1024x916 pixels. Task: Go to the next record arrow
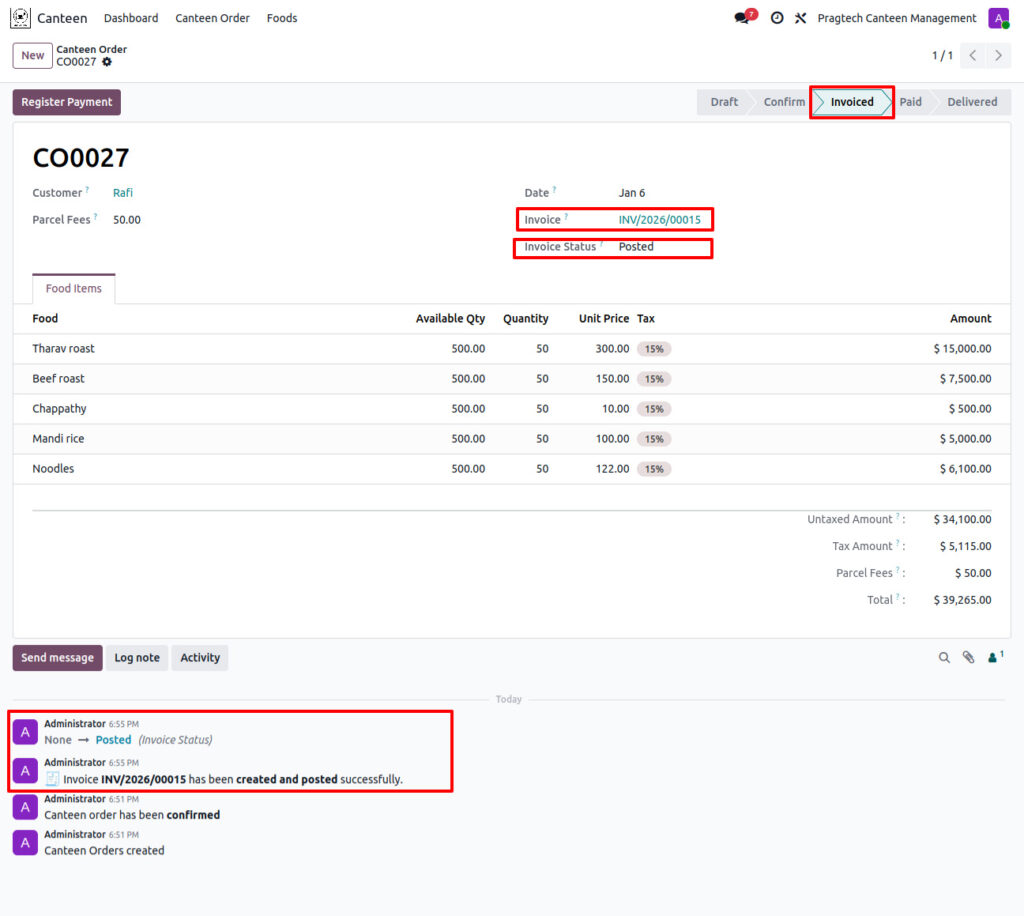(x=998, y=56)
